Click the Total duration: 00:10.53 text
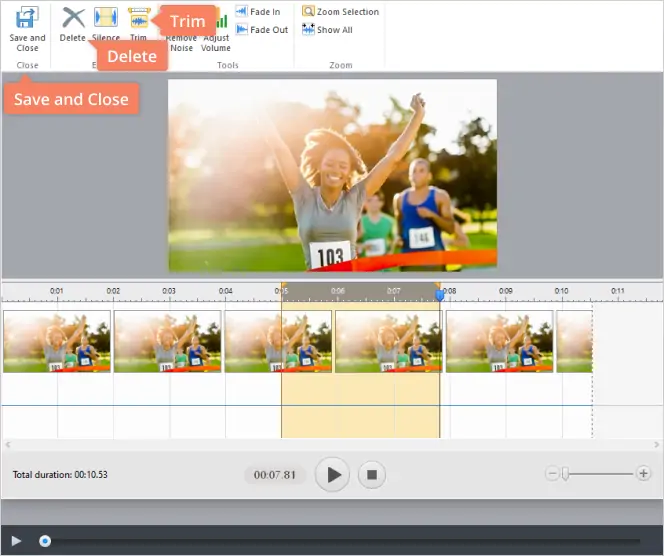This screenshot has height=556, width=664. pyautogui.click(x=60, y=474)
